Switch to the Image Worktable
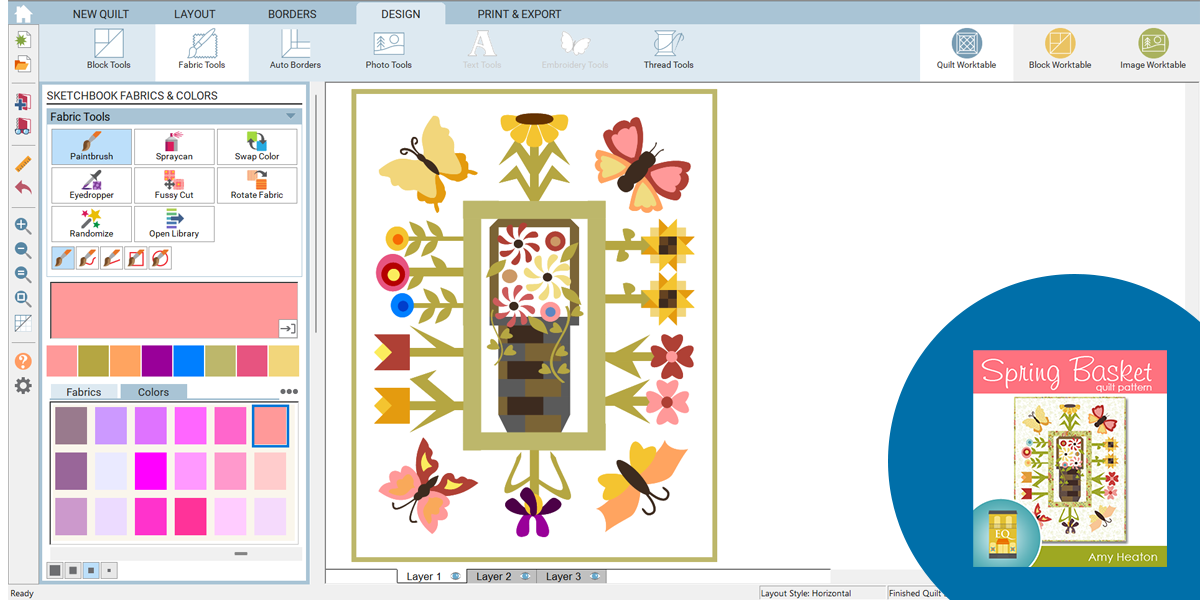 pos(1153,50)
